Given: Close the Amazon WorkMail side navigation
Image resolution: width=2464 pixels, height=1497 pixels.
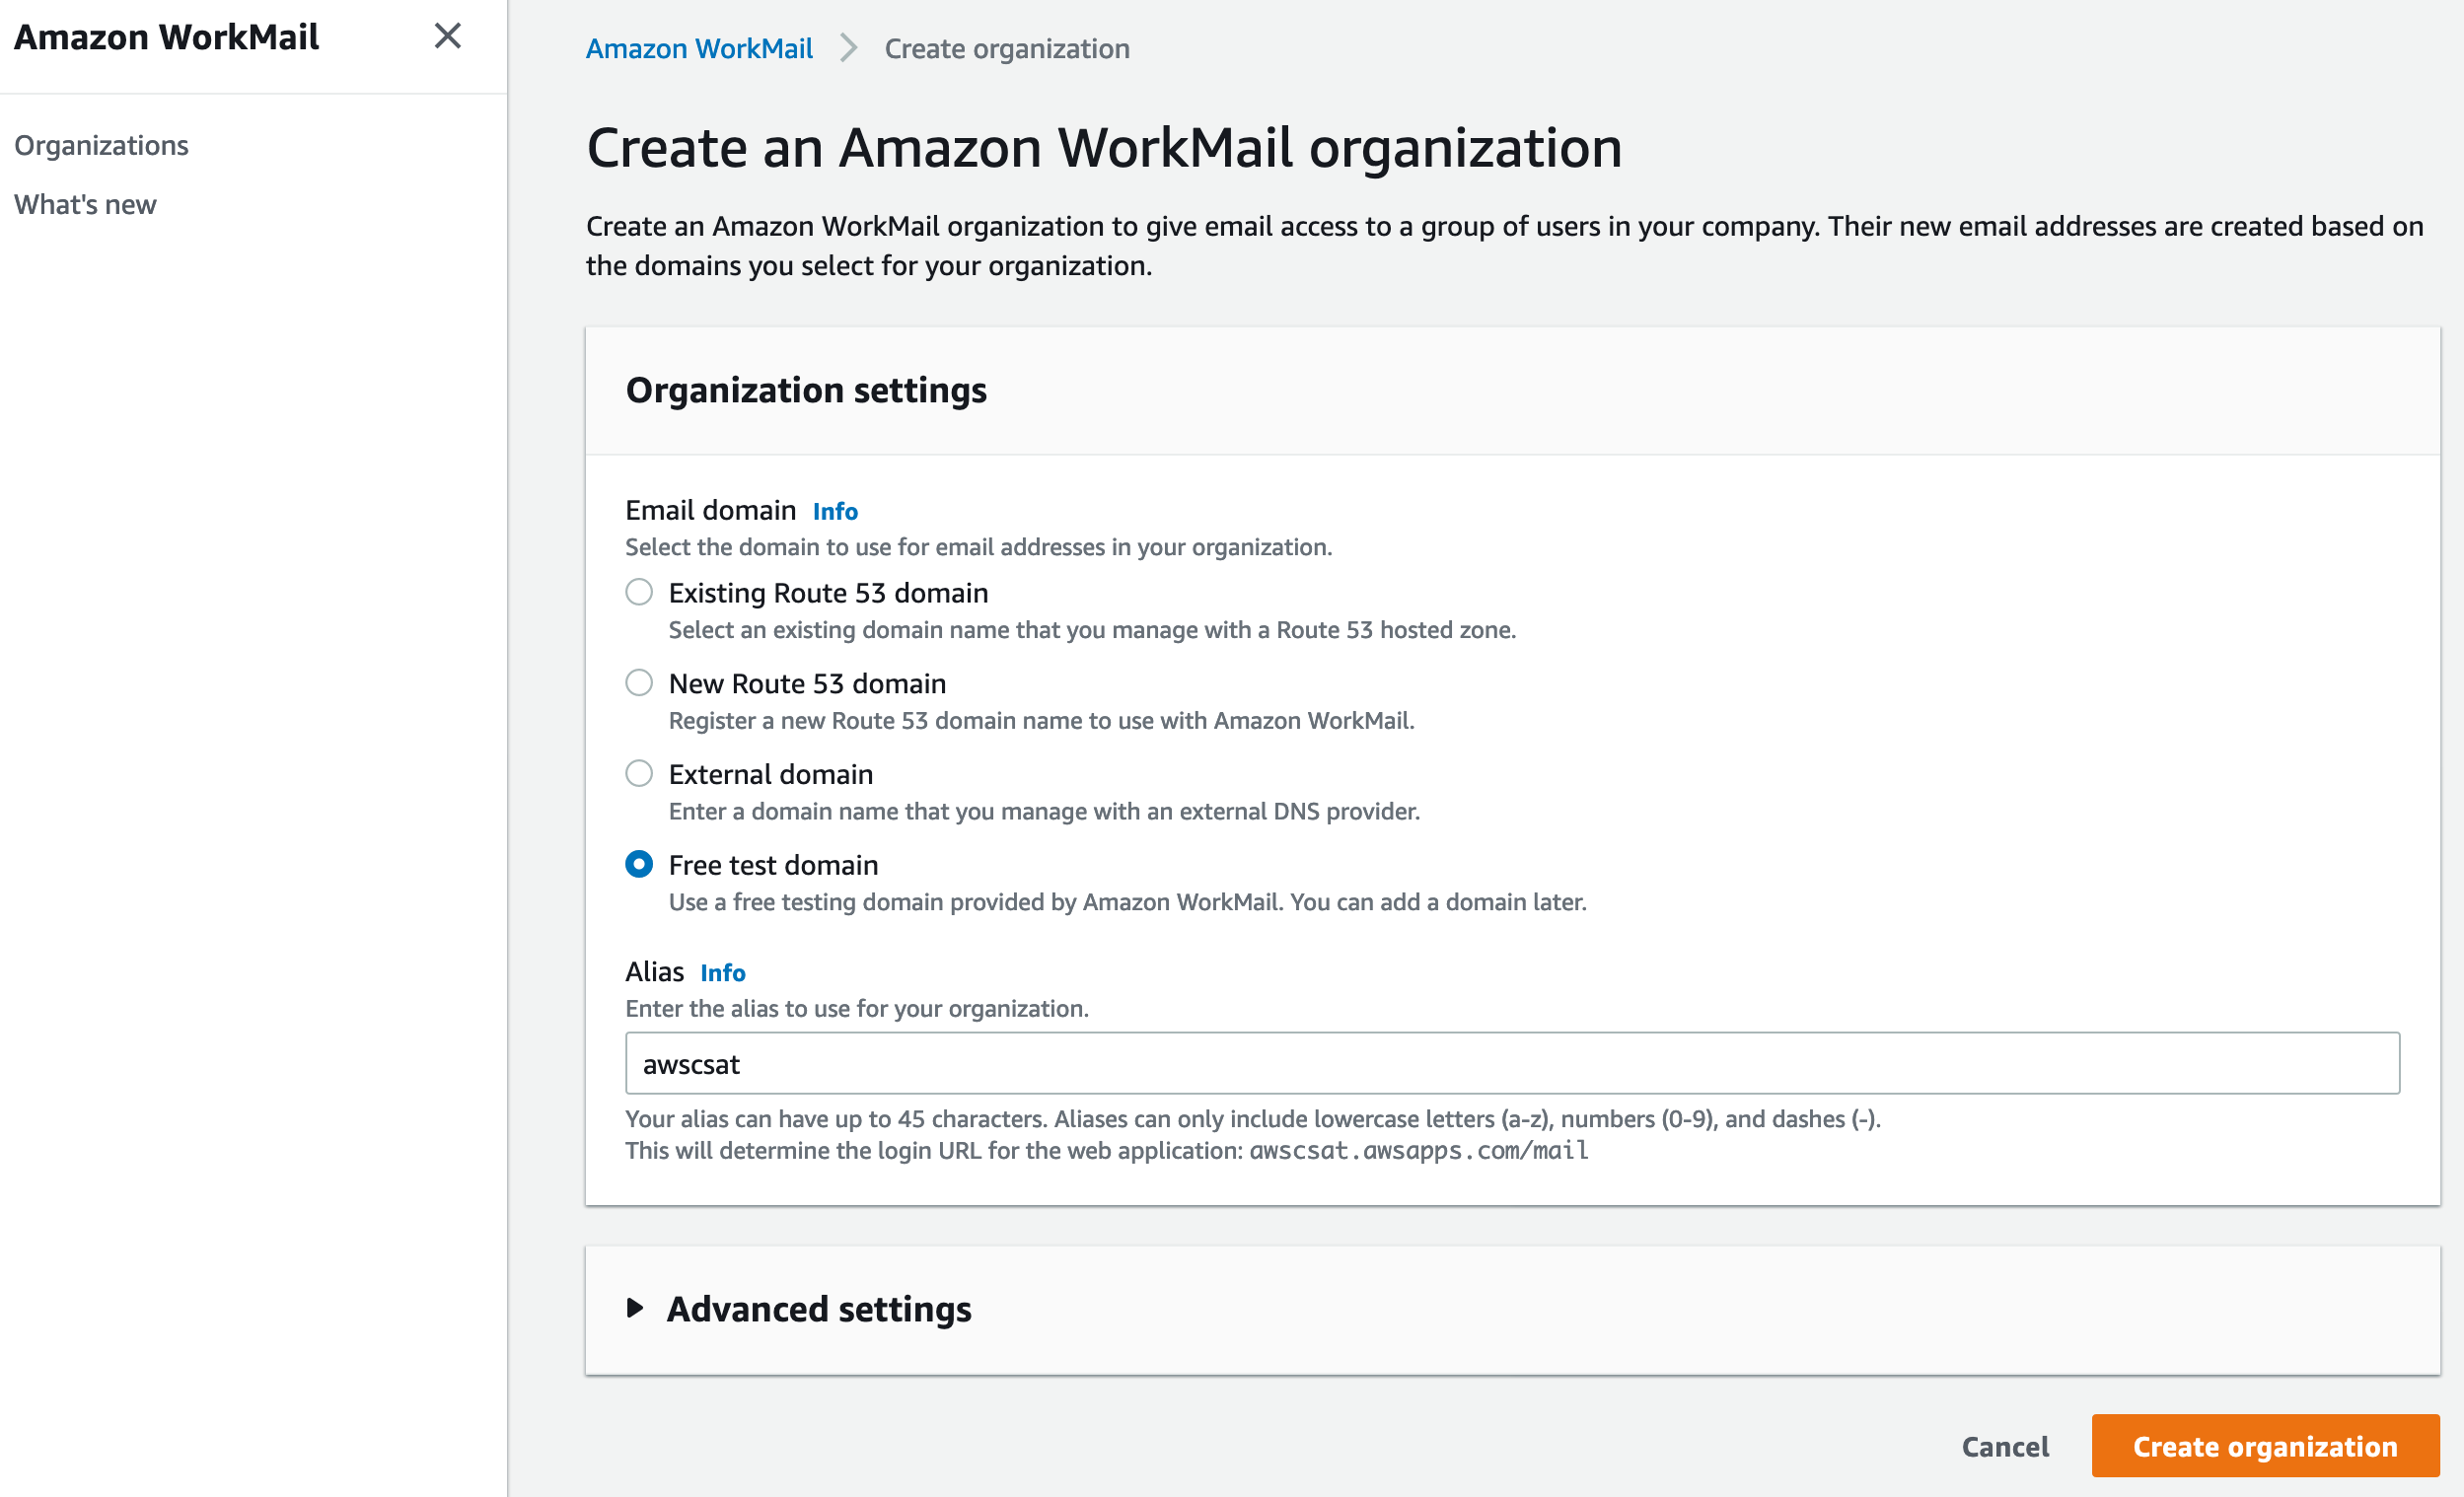Looking at the screenshot, I should point(447,36).
